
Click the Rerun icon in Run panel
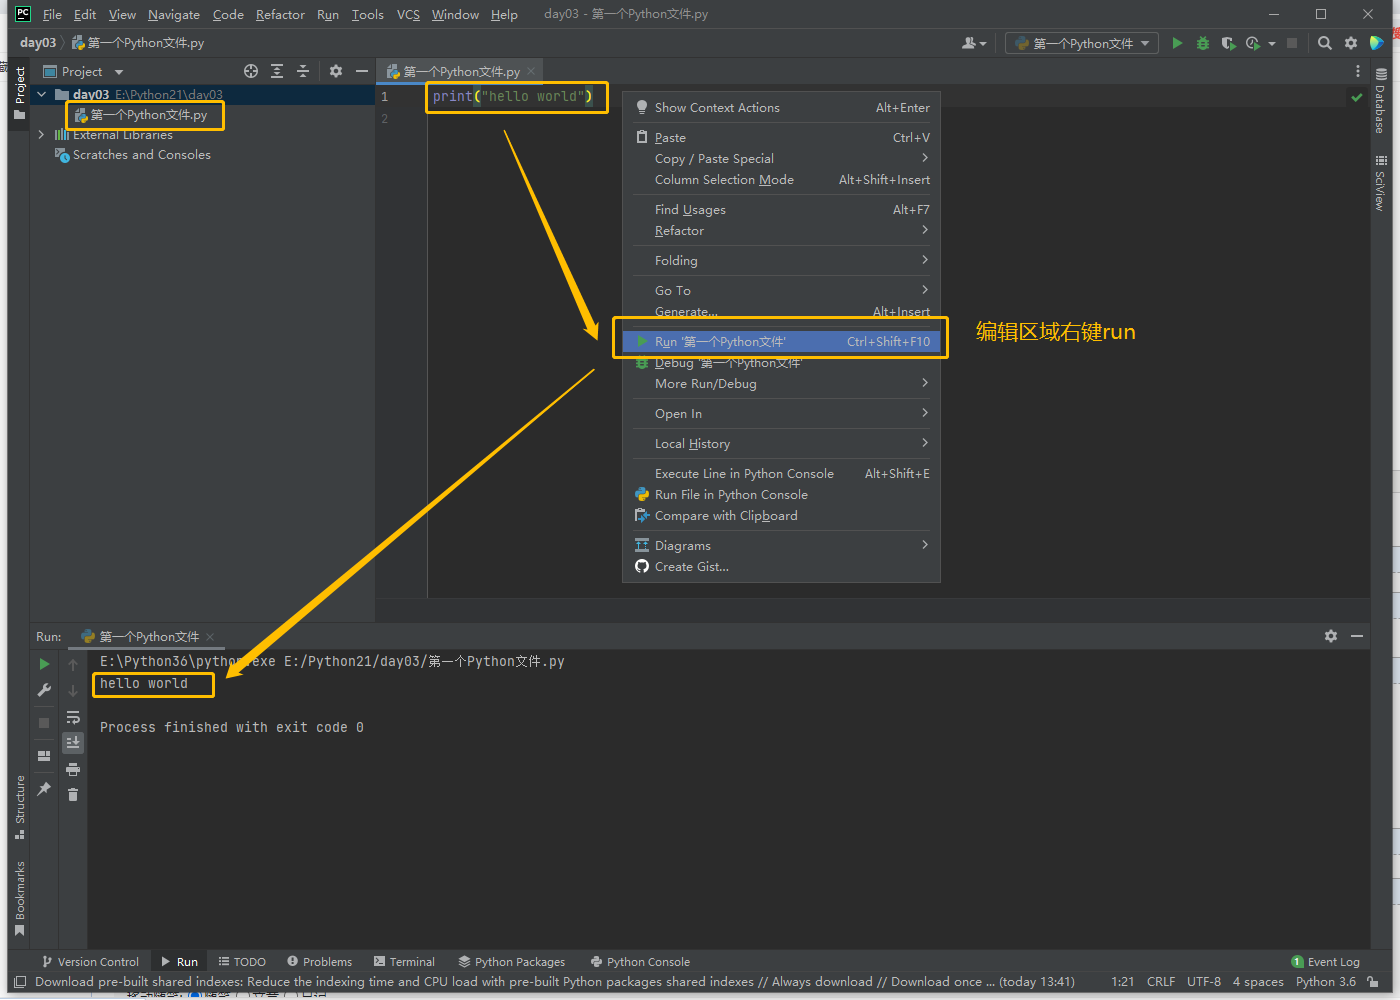[x=44, y=664]
